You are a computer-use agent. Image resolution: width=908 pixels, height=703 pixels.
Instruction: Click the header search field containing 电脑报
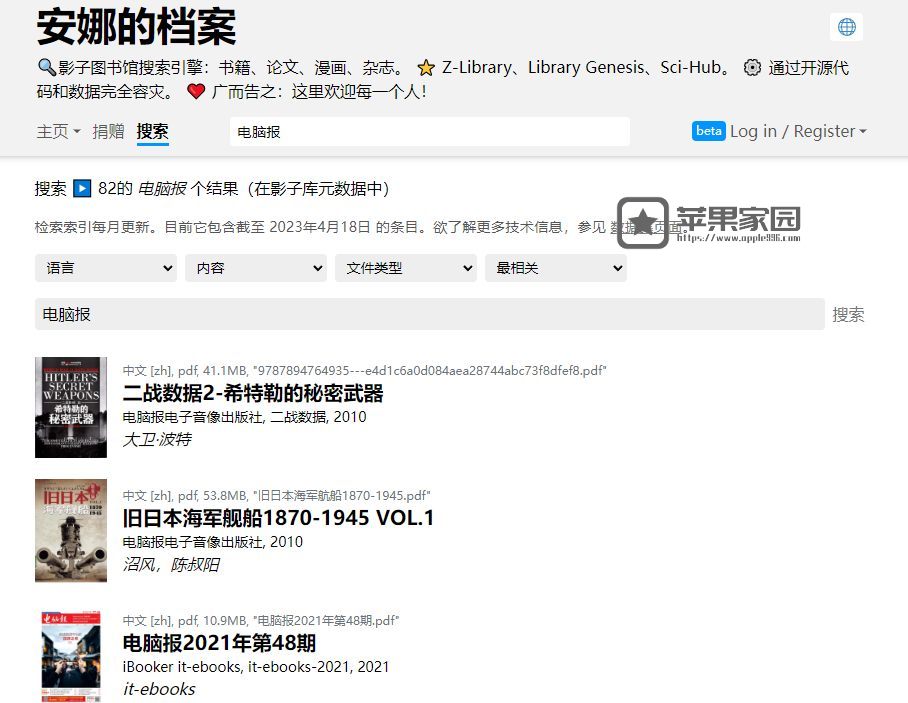[430, 132]
